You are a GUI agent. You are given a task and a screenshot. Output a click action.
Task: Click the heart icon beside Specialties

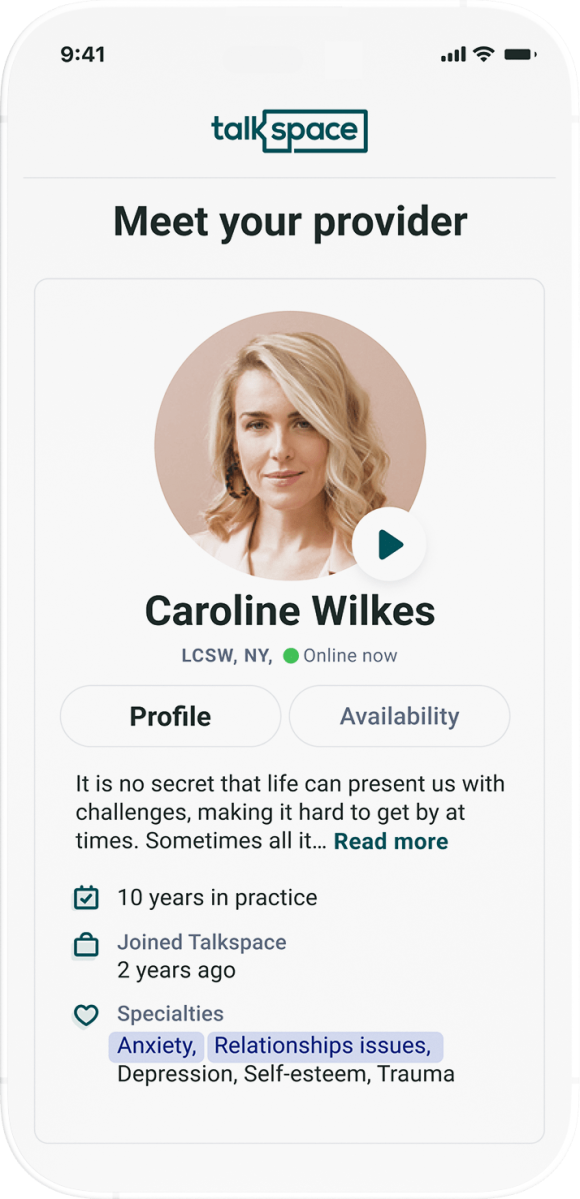[86, 1015]
